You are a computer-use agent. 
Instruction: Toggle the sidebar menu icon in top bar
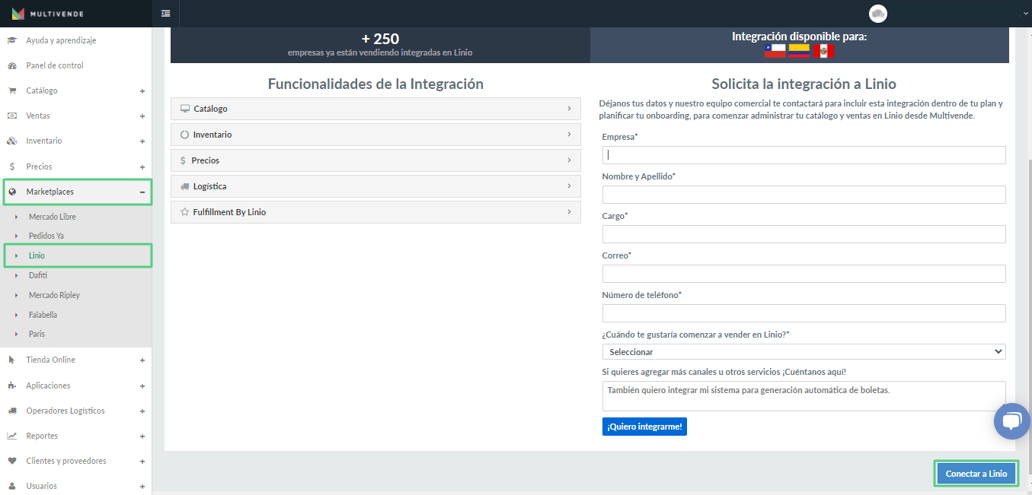point(165,13)
